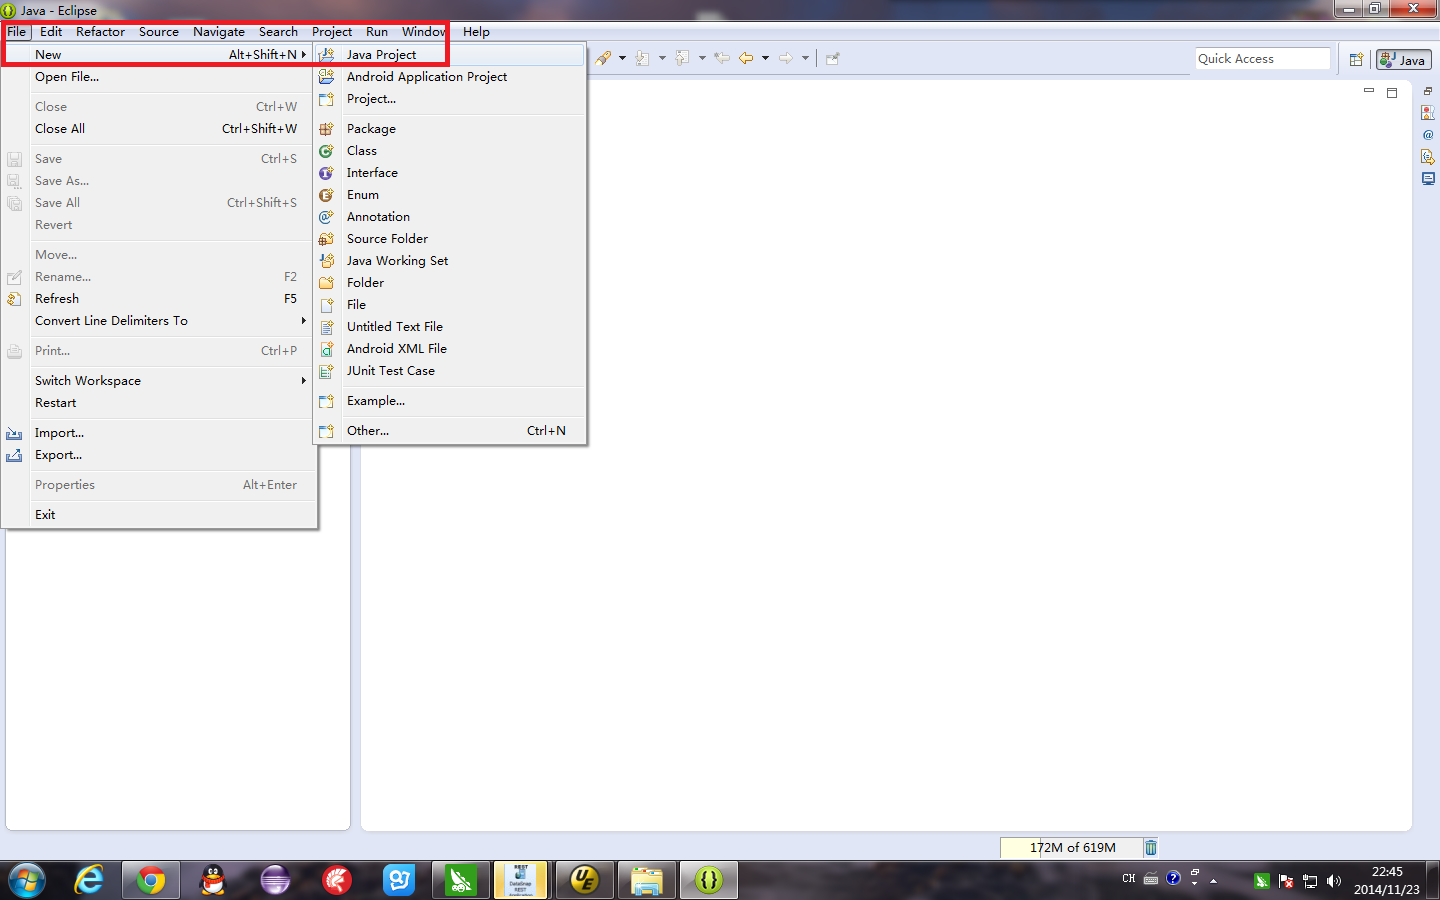1440x900 pixels.
Task: Choose File in New submenu
Action: pyautogui.click(x=450, y=305)
